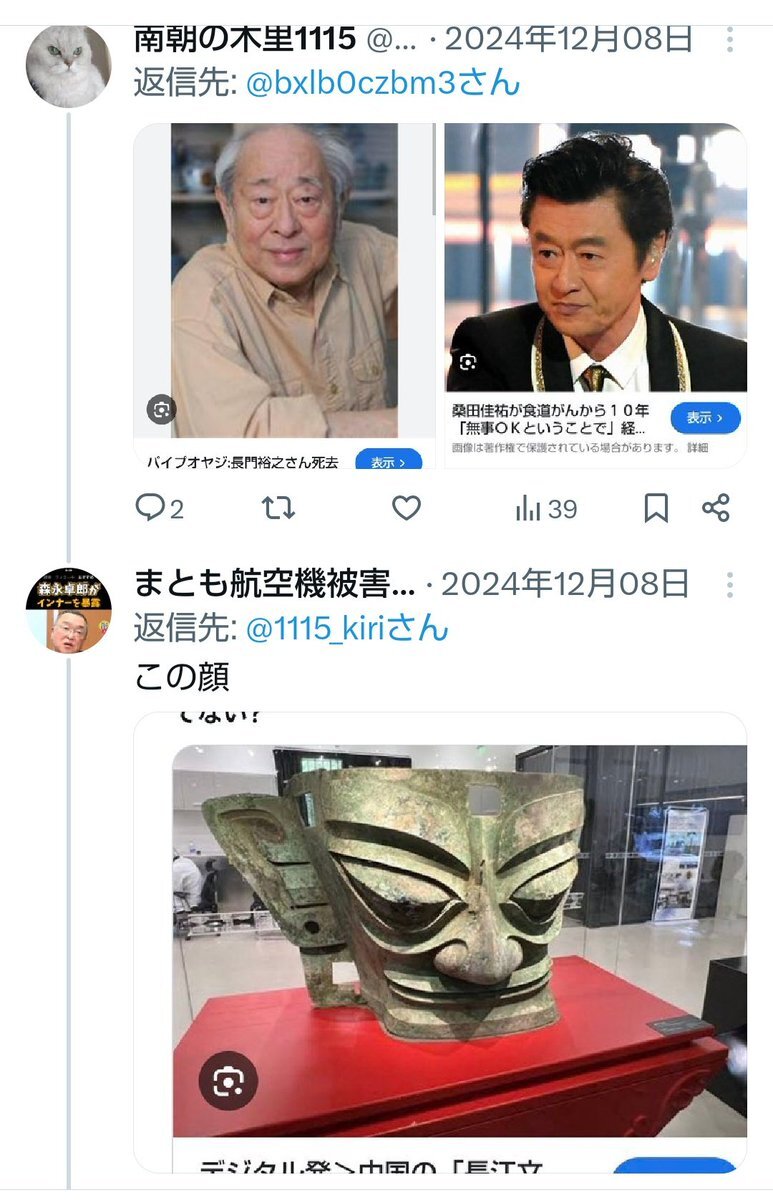Click 表示 button under left photo
Image resolution: width=773 pixels, height=1200 pixels.
[388, 461]
